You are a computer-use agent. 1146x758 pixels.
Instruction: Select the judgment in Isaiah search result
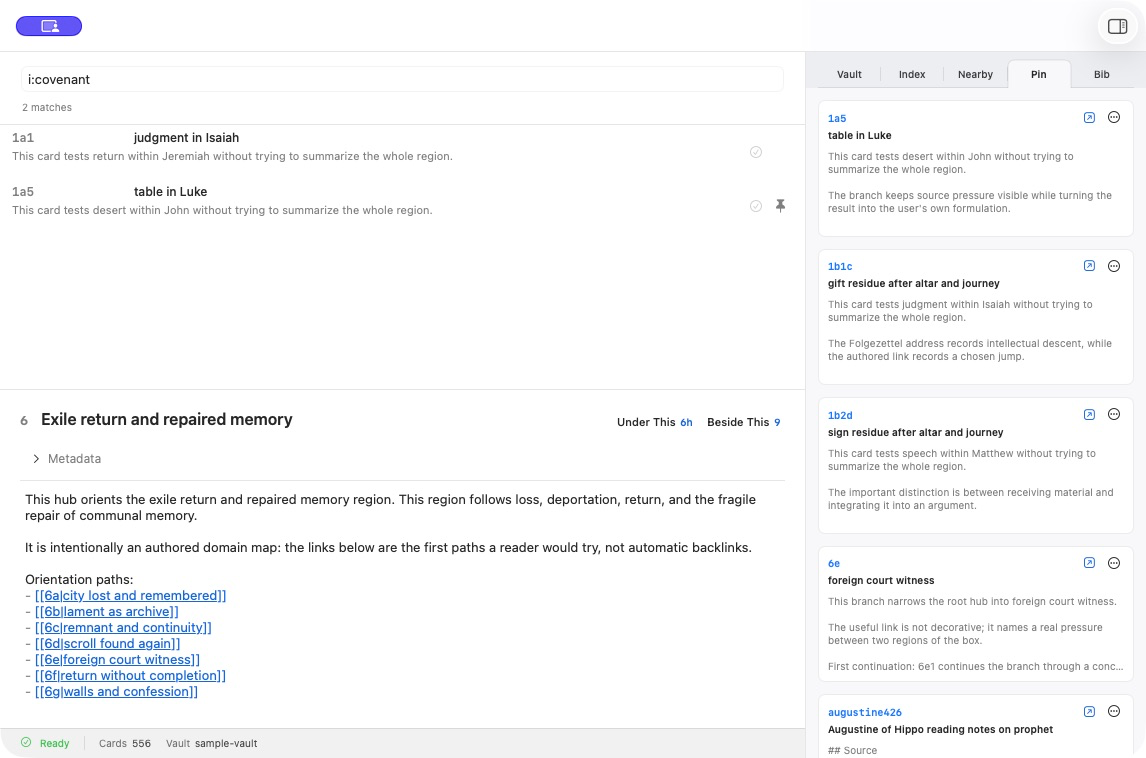click(402, 146)
